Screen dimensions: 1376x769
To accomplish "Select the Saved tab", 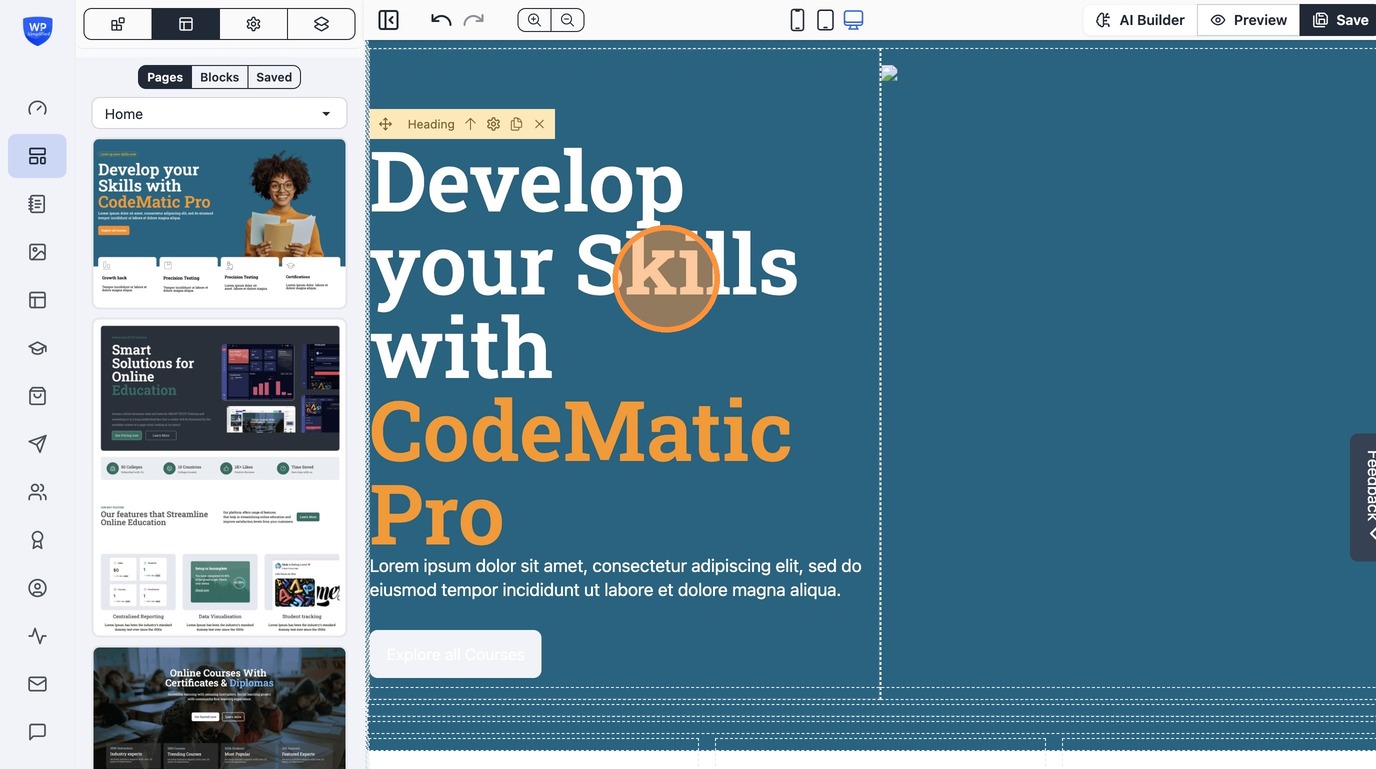I will [x=274, y=77].
